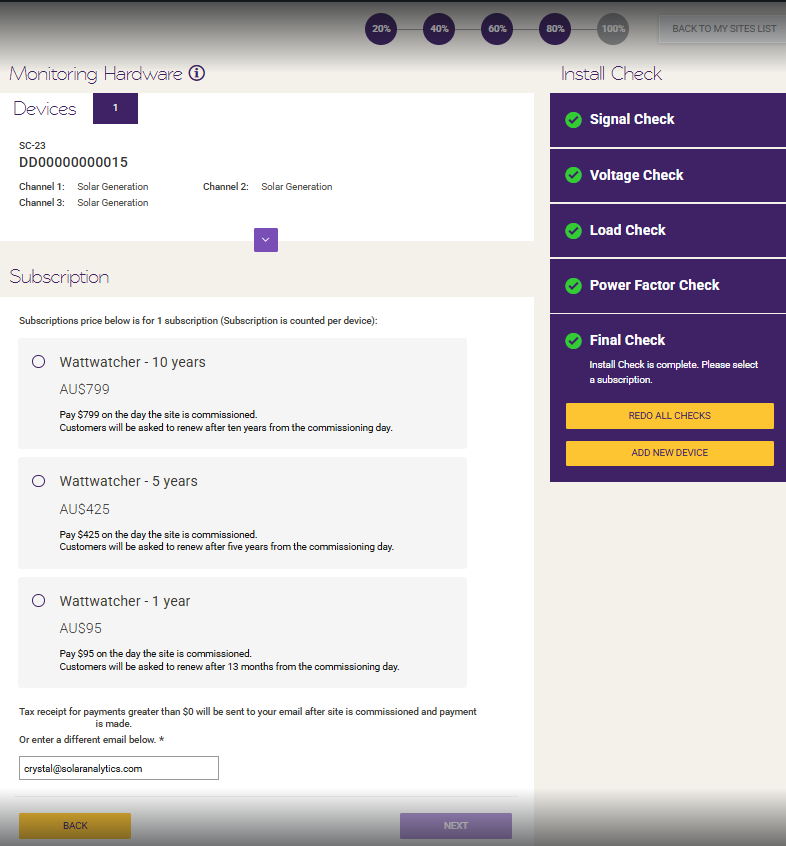This screenshot has height=846, width=786.
Task: Open the Power Factor Check panel row
Action: point(668,285)
